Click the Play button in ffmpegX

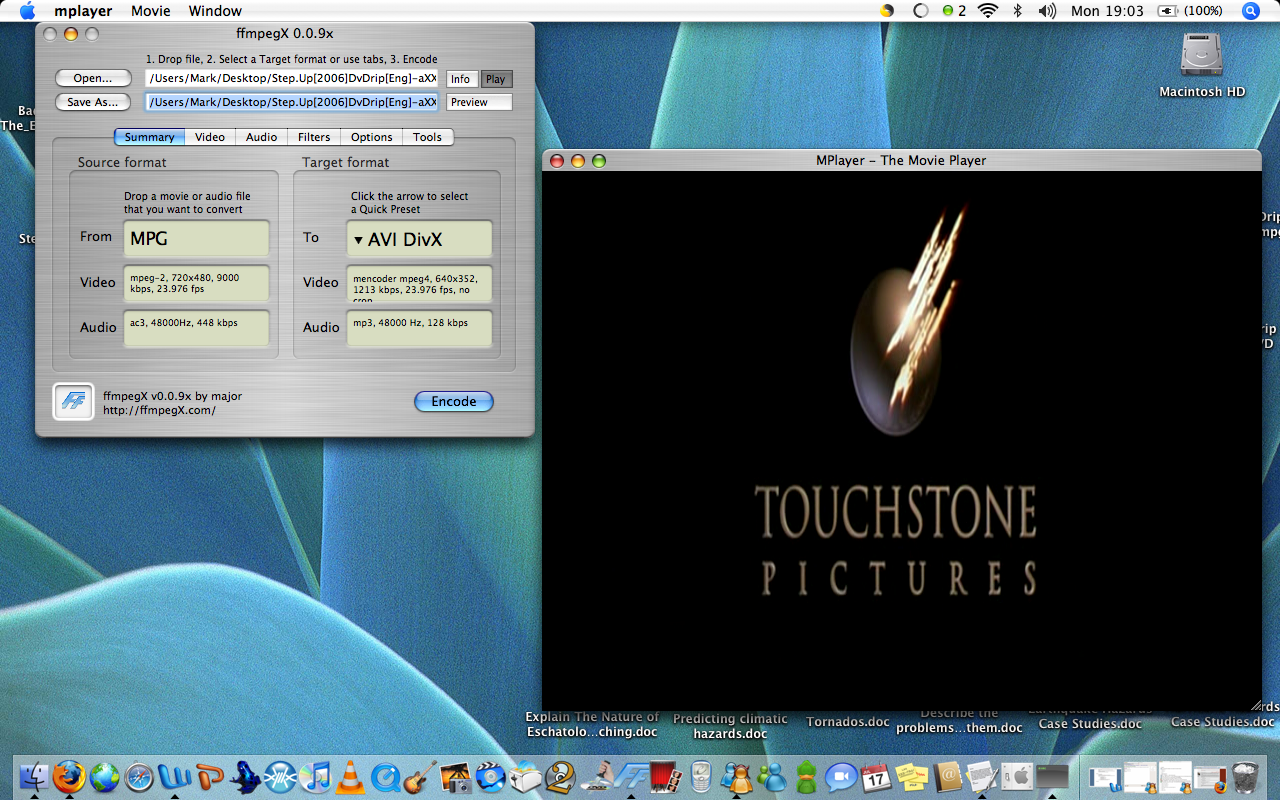coord(495,79)
